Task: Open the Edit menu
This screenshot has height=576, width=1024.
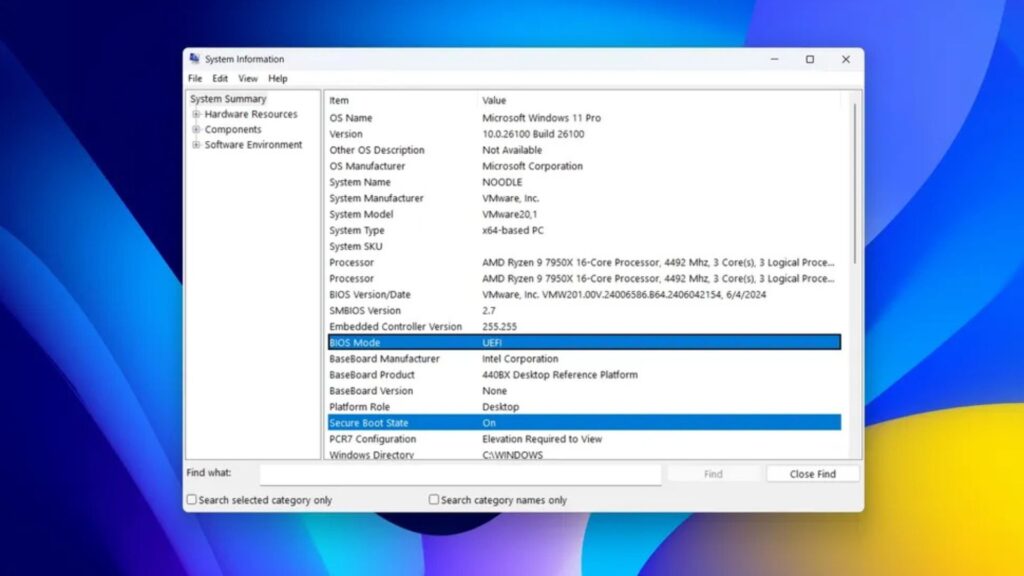Action: point(220,78)
